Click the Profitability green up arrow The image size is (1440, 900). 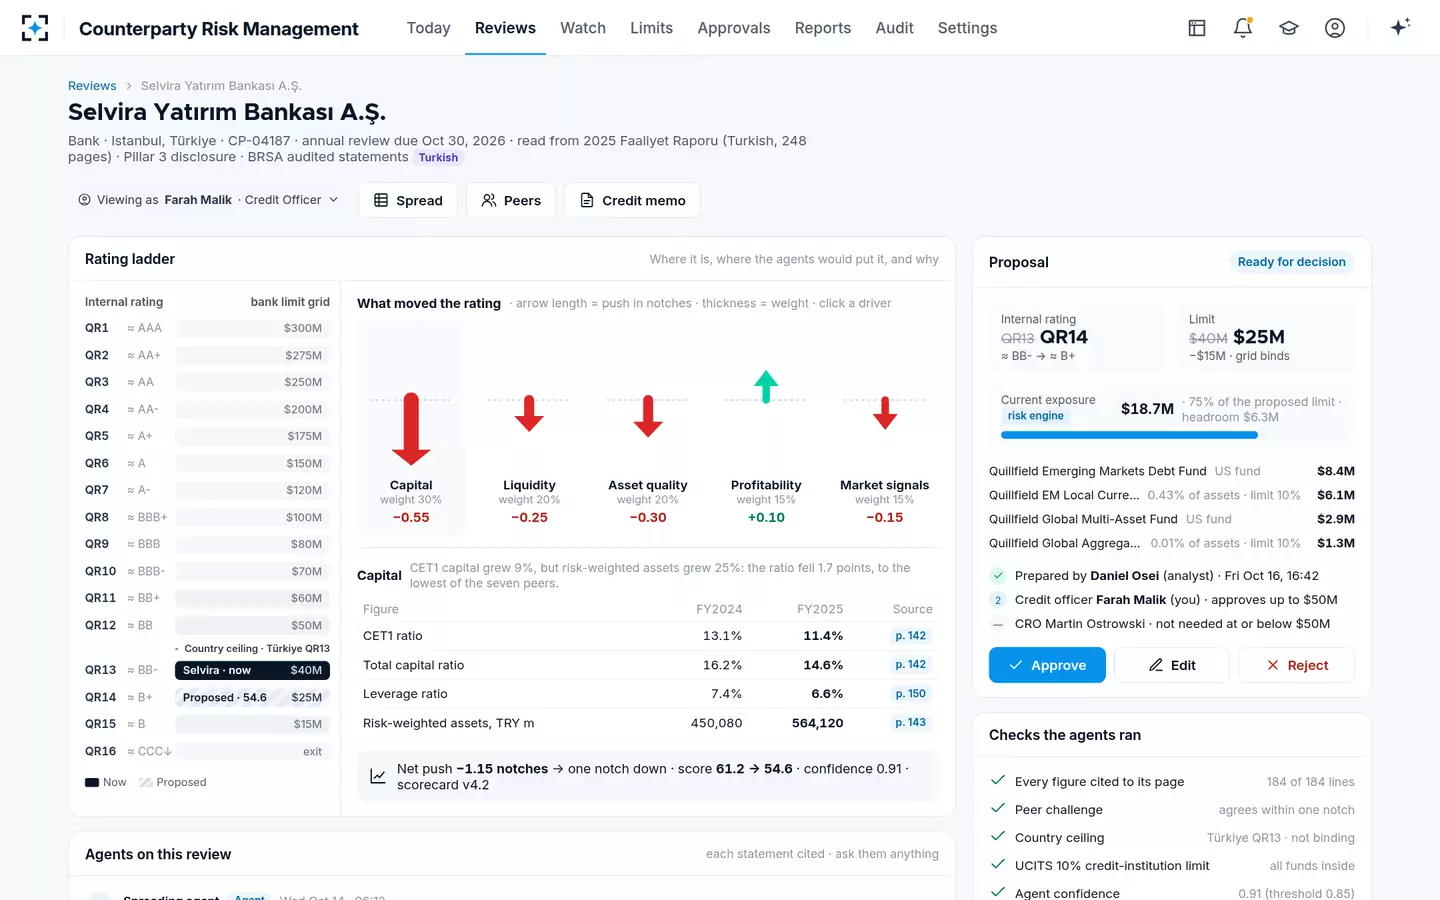(x=766, y=386)
